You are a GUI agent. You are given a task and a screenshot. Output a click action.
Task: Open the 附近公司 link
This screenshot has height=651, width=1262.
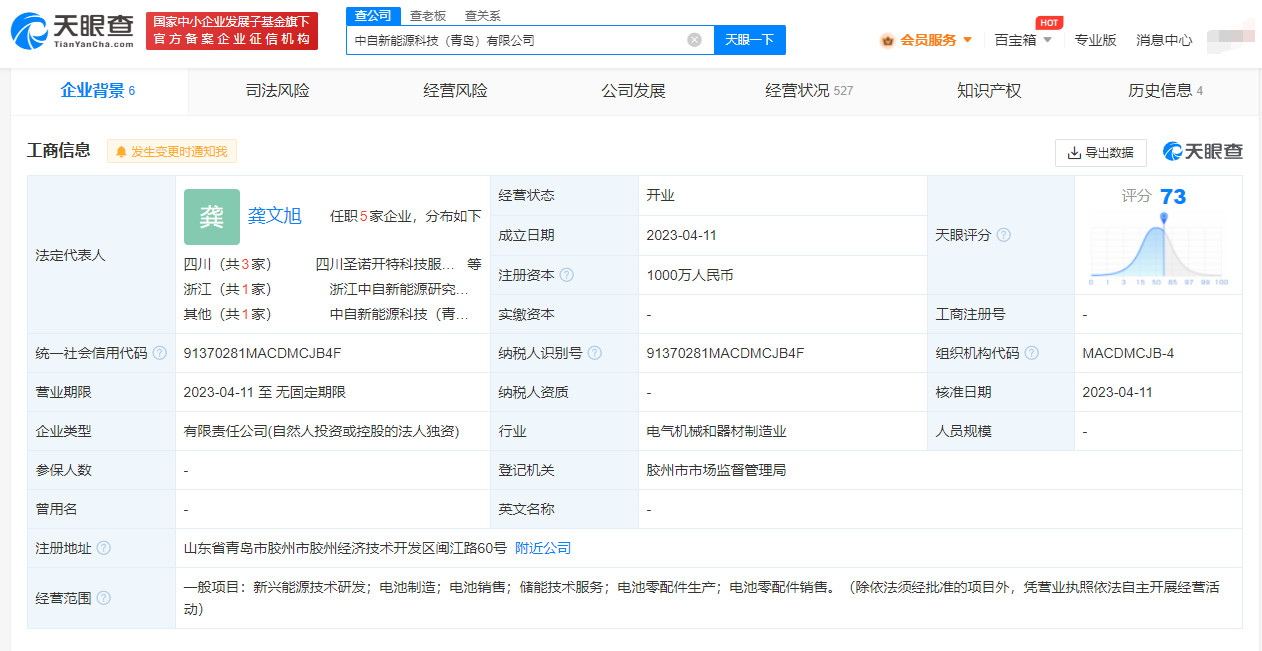(542, 548)
